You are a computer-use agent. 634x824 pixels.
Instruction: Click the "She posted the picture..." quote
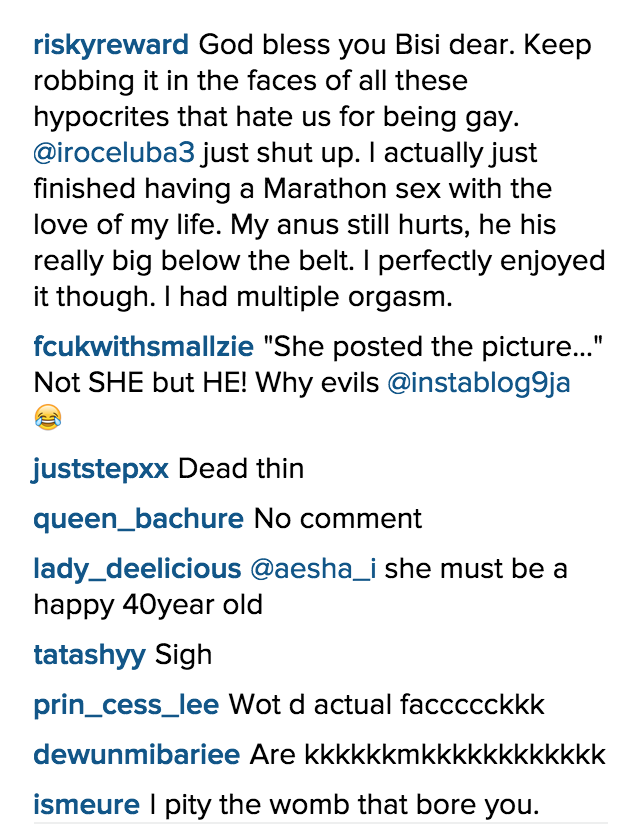(x=434, y=348)
